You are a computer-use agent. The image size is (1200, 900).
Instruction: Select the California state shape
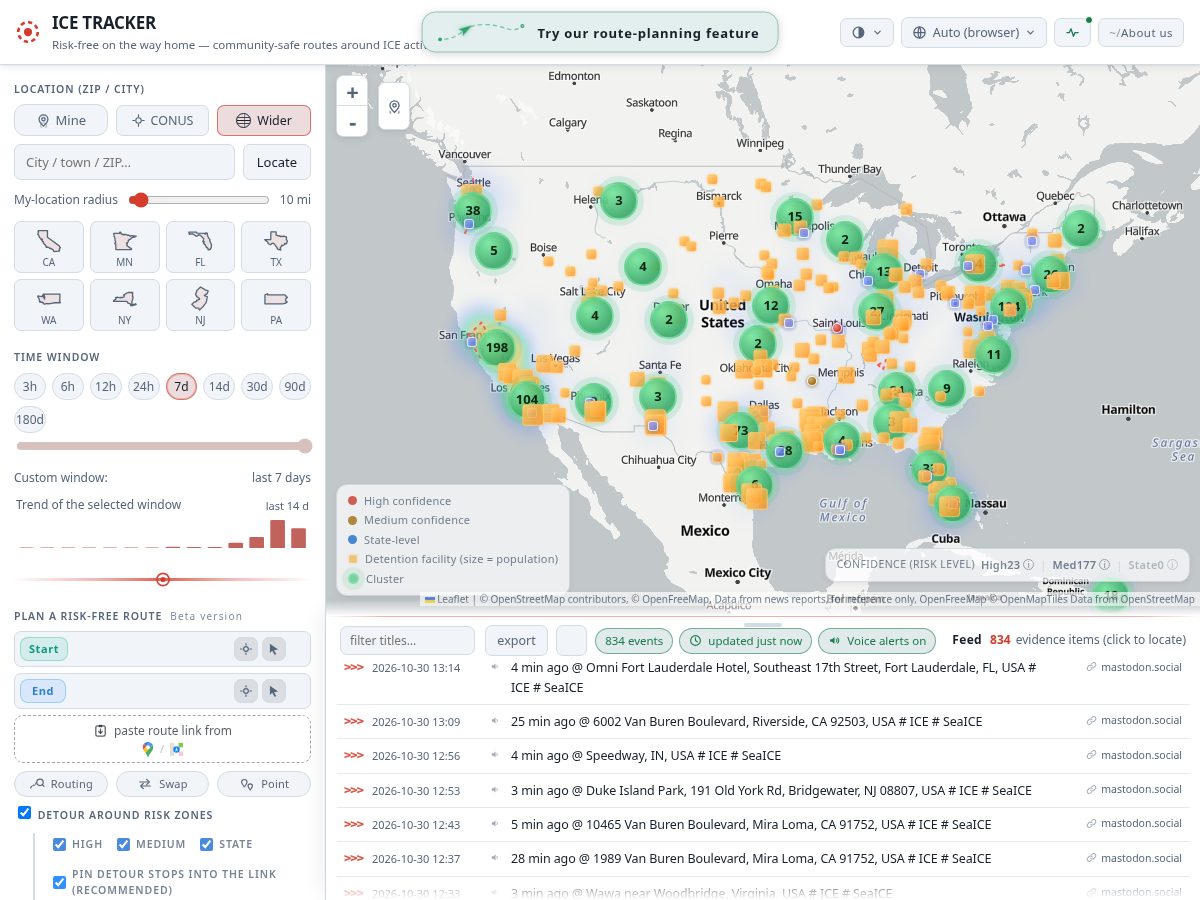(48, 247)
